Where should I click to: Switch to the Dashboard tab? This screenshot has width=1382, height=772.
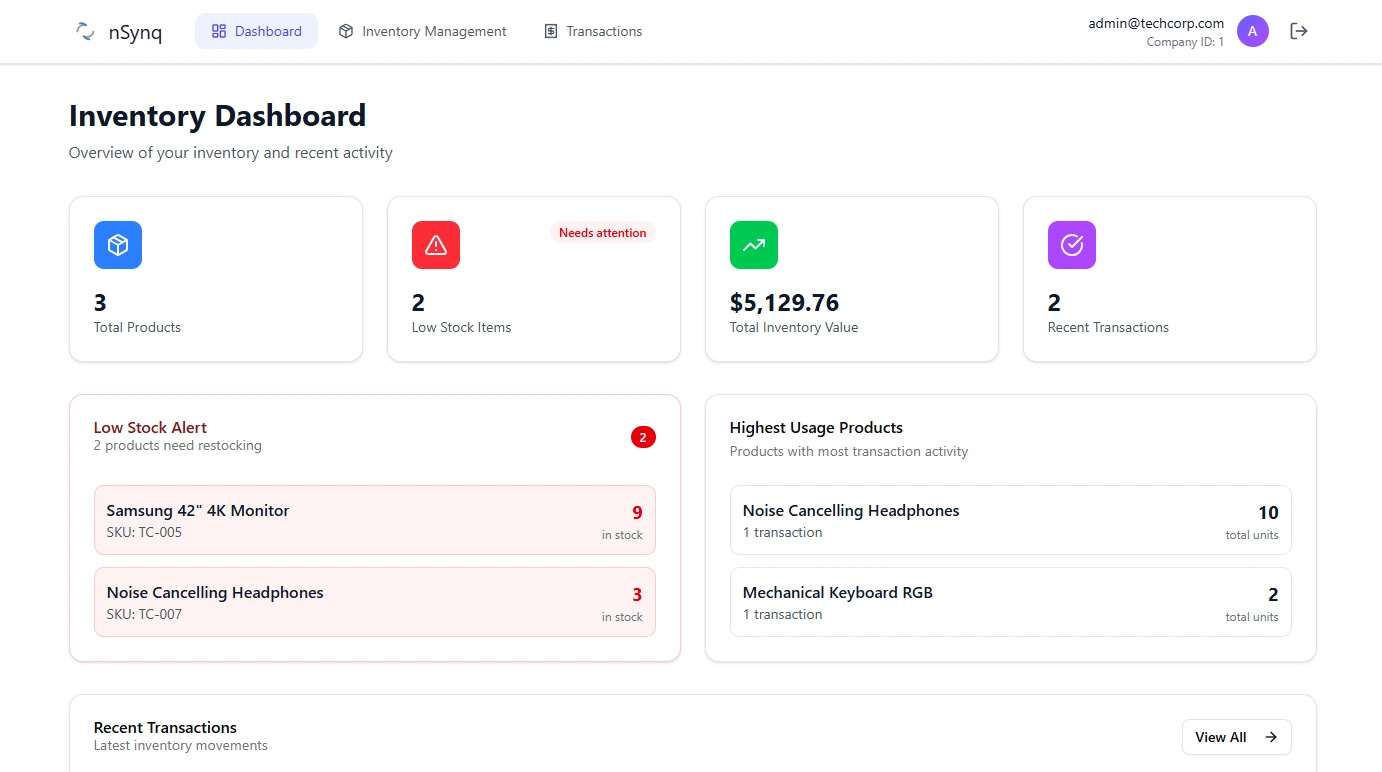click(256, 31)
